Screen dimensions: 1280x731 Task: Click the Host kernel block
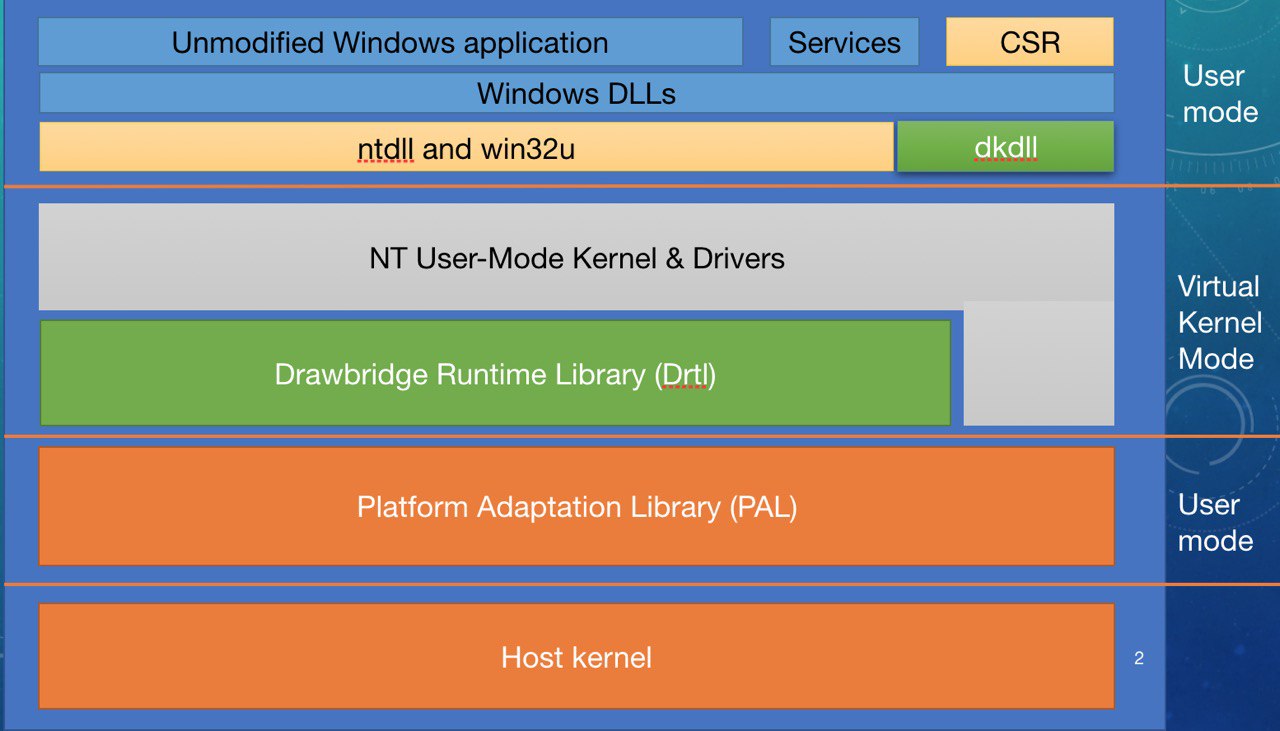coord(576,656)
